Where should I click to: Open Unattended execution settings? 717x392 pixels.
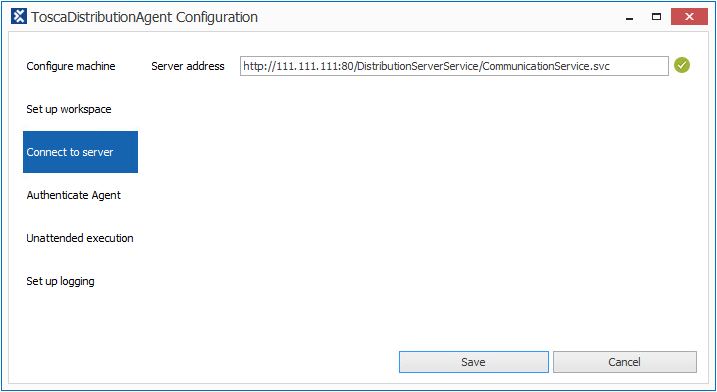tap(80, 238)
